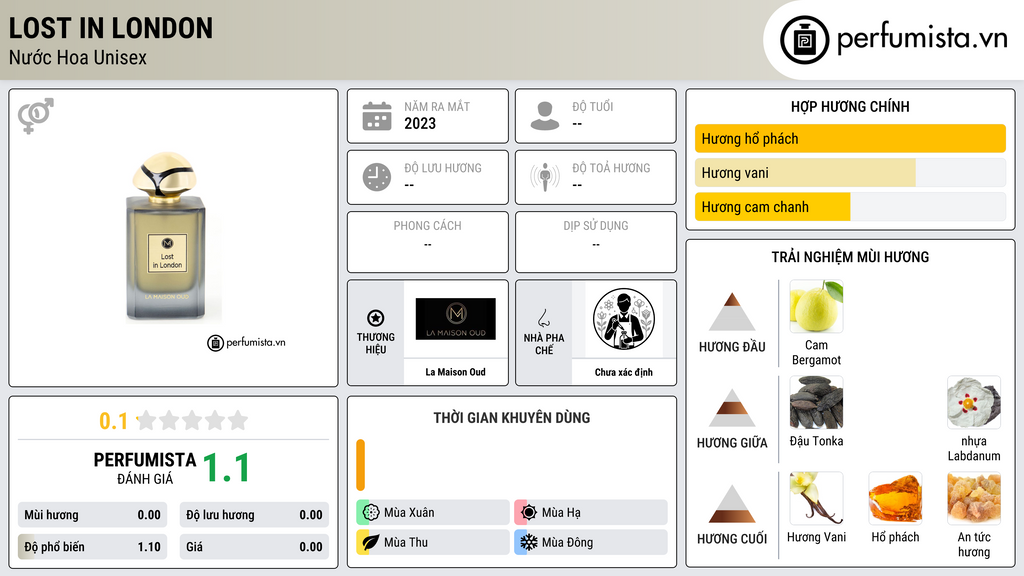Click the Hương vani accord bar
1024x576 pixels.
[850, 172]
